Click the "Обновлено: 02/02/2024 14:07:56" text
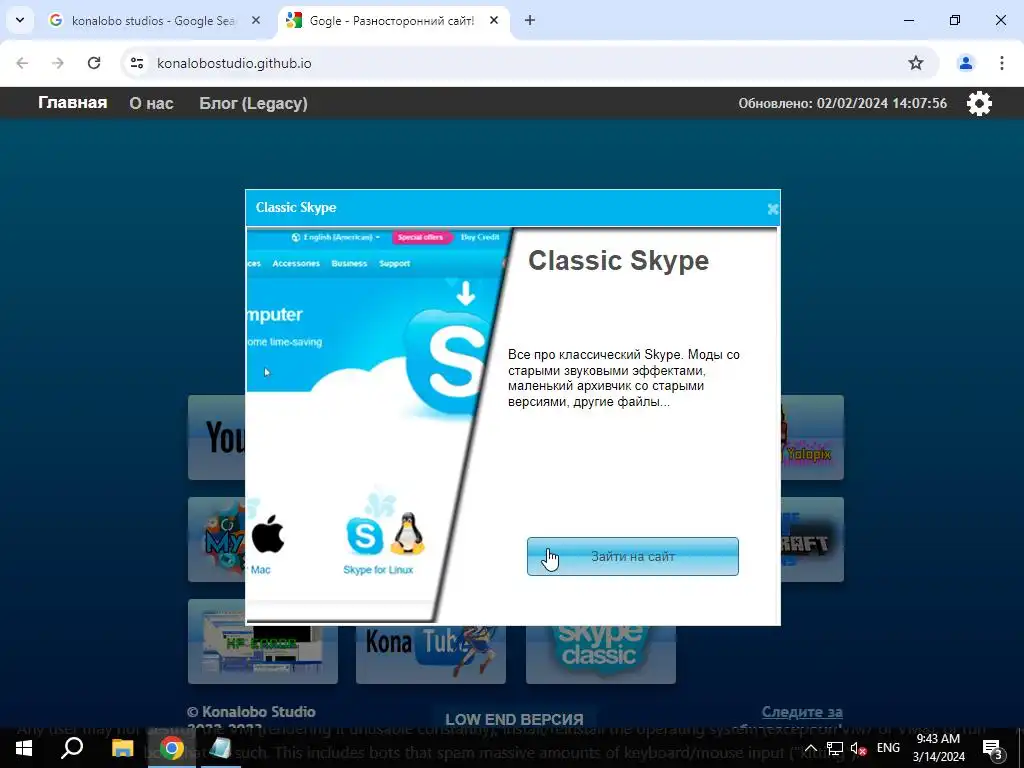The image size is (1024, 768). [x=842, y=103]
